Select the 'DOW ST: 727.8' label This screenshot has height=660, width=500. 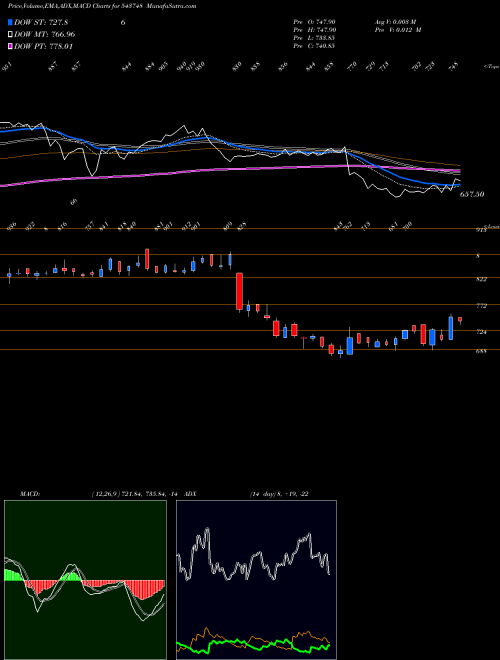click(41, 22)
